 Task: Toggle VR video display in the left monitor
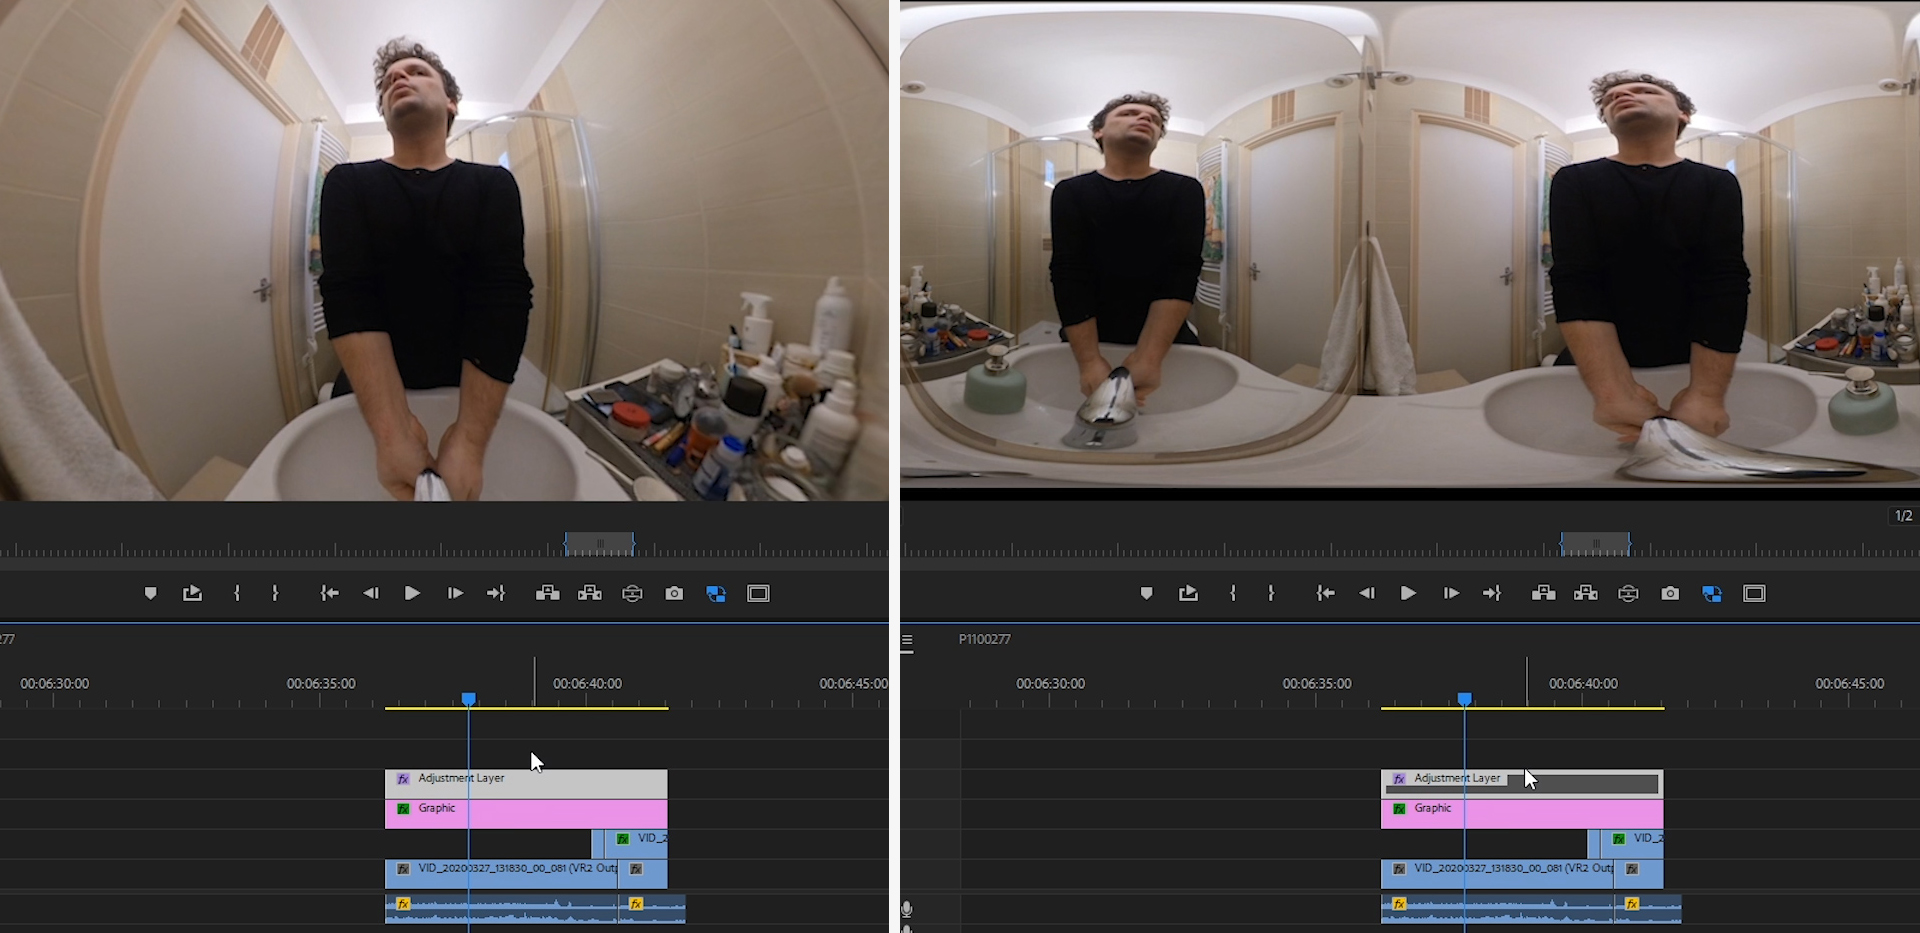pos(632,593)
